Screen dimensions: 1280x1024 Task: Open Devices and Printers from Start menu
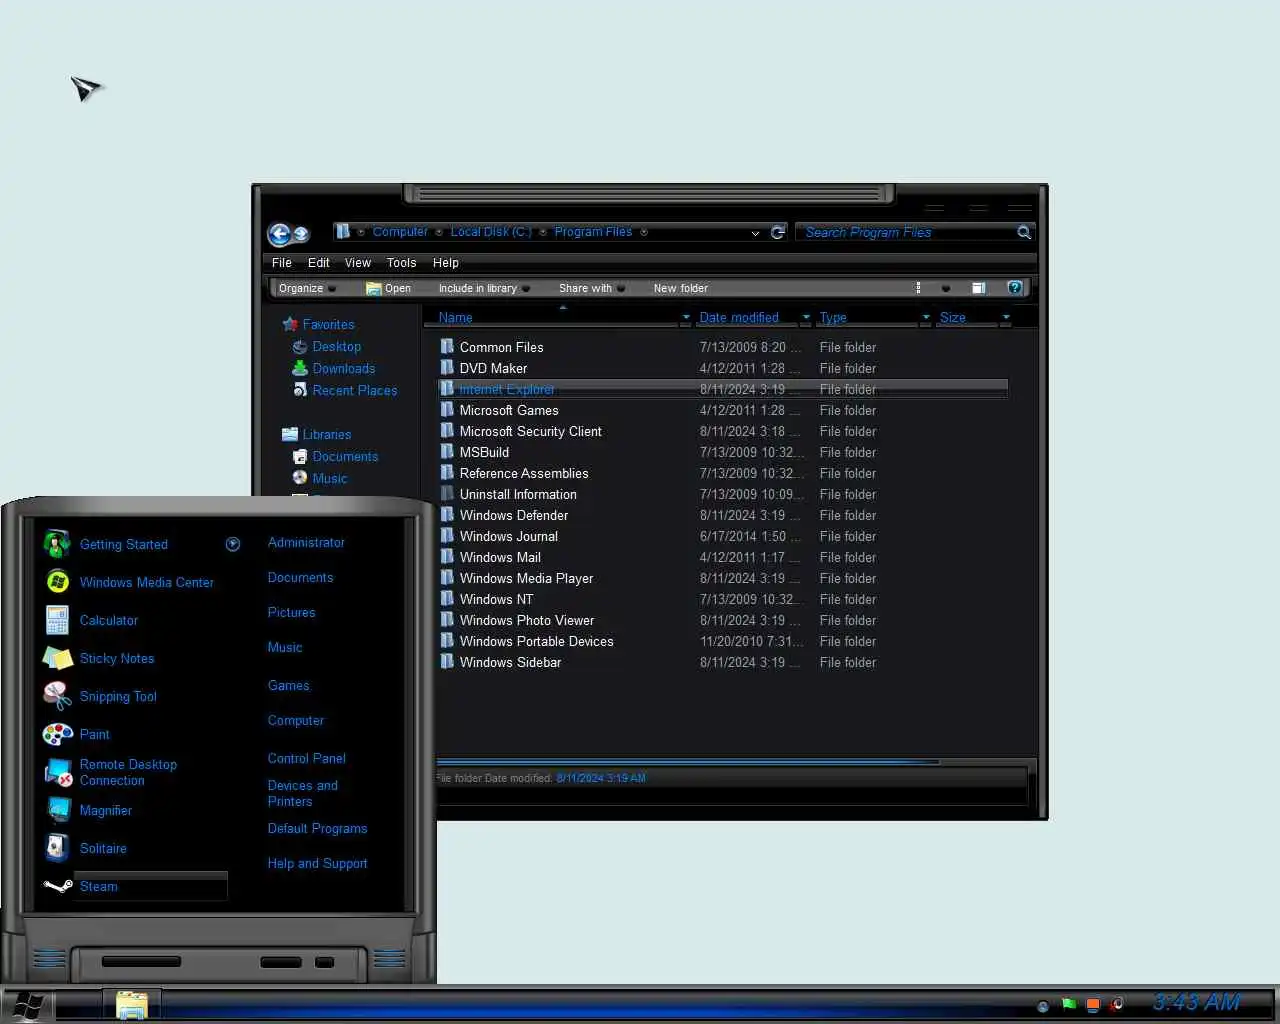[303, 793]
